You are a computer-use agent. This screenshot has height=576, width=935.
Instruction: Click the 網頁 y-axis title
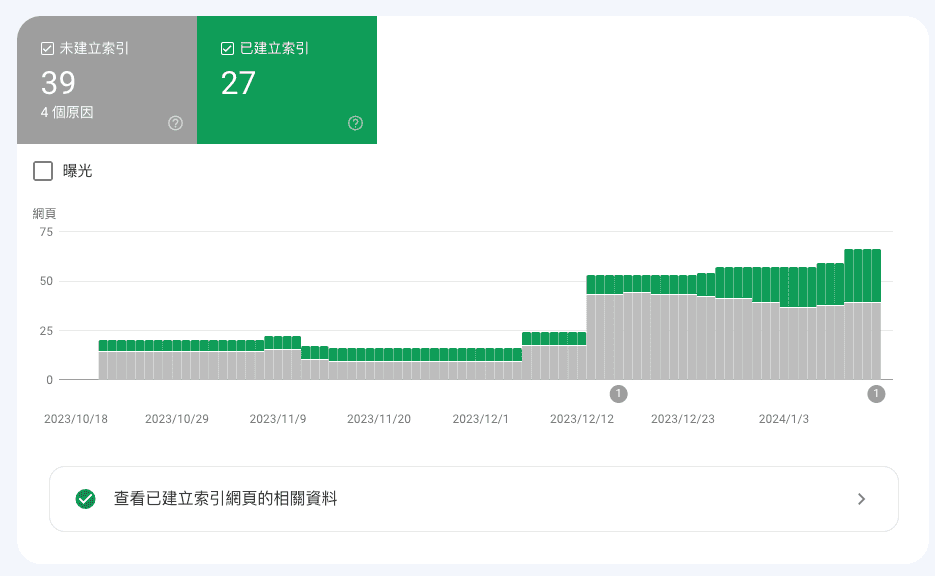tap(44, 213)
